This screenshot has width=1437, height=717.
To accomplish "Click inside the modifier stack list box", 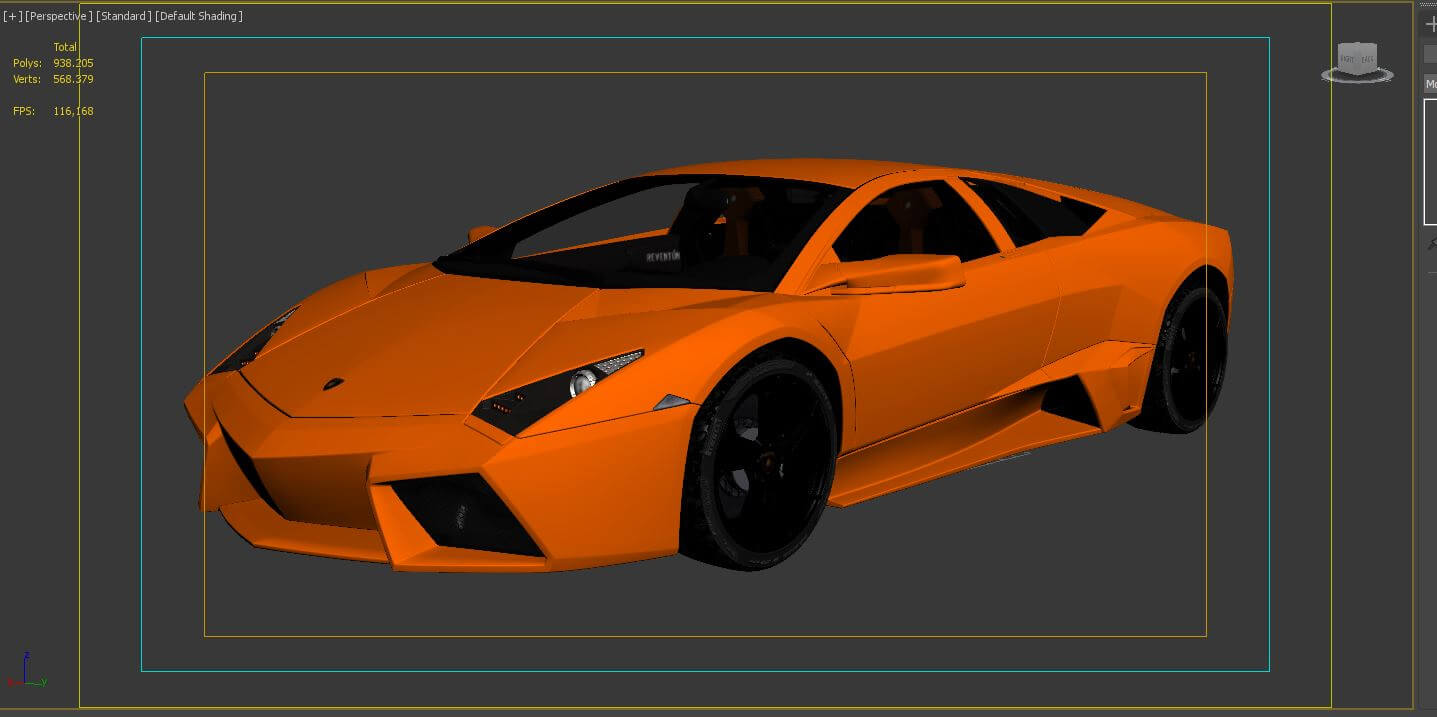I will click(1430, 162).
